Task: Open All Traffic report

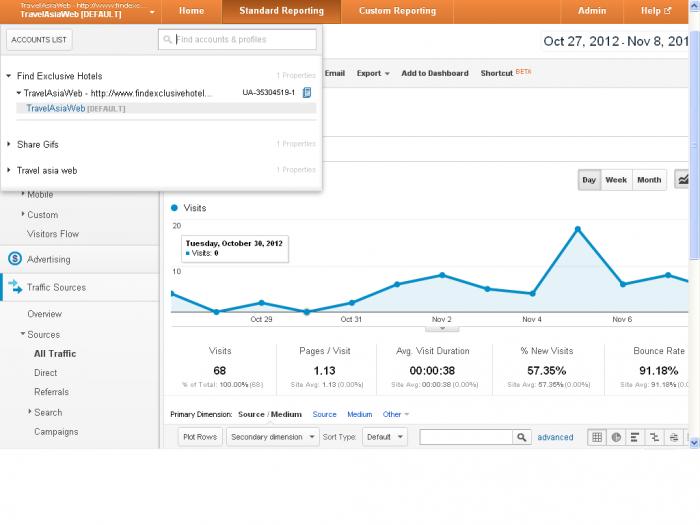Action: click(x=55, y=354)
